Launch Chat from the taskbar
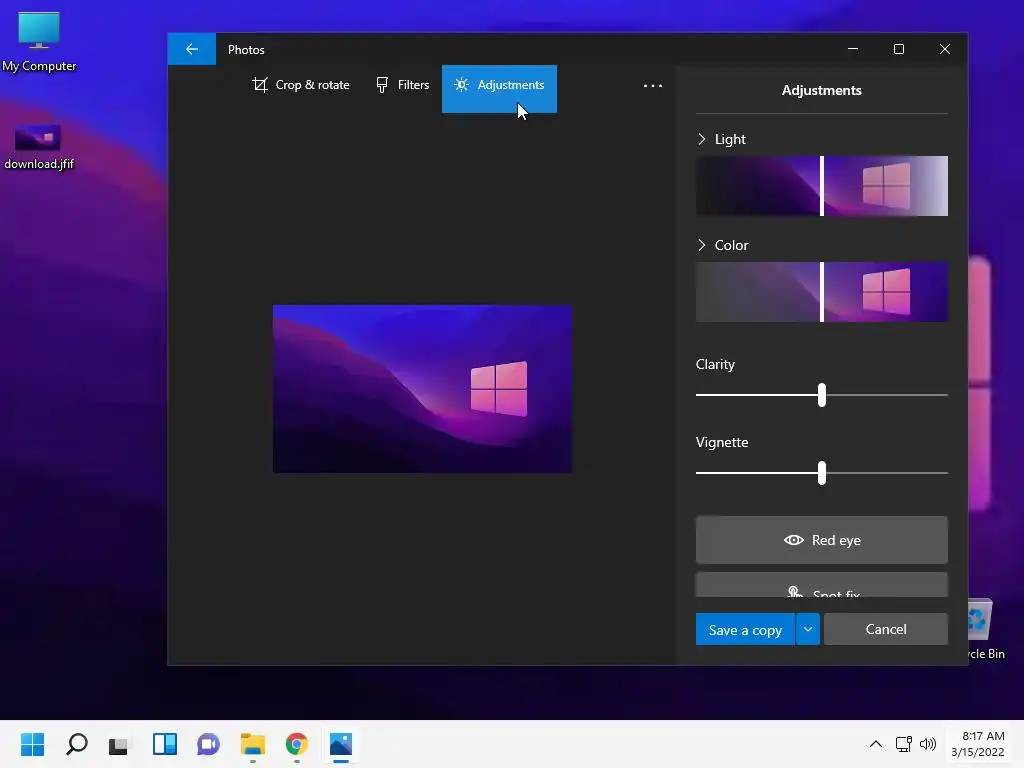The image size is (1024, 768). (x=208, y=744)
